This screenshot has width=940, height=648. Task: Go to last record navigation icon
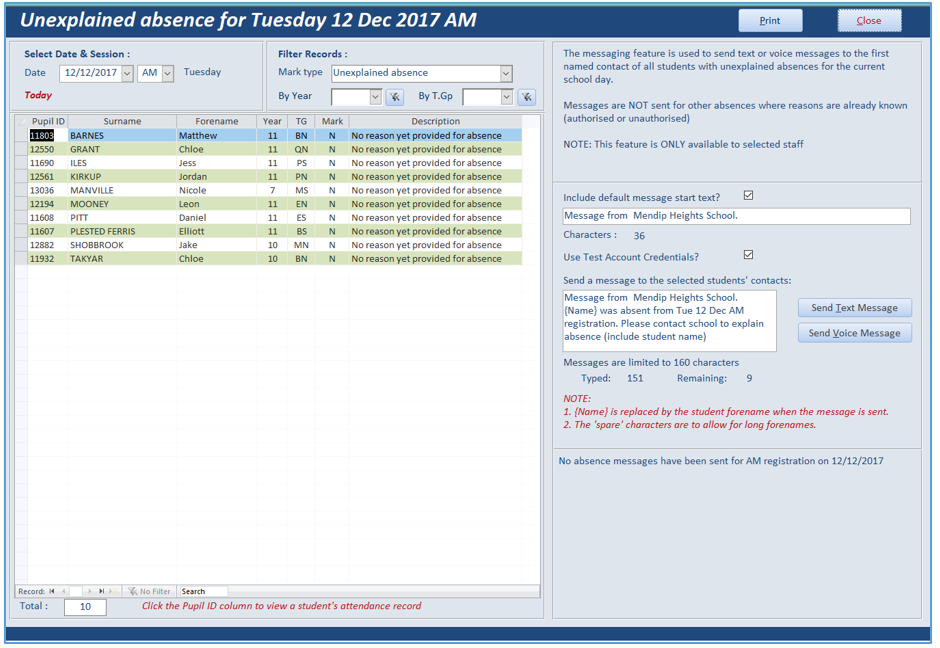tap(101, 591)
